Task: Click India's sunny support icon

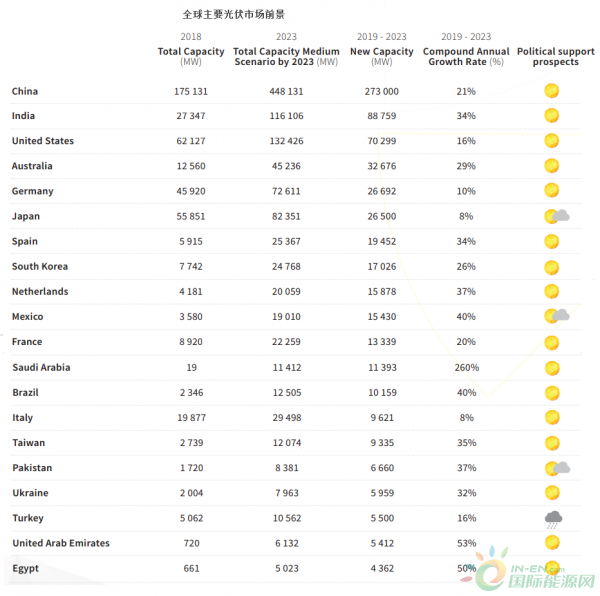Action: click(551, 116)
